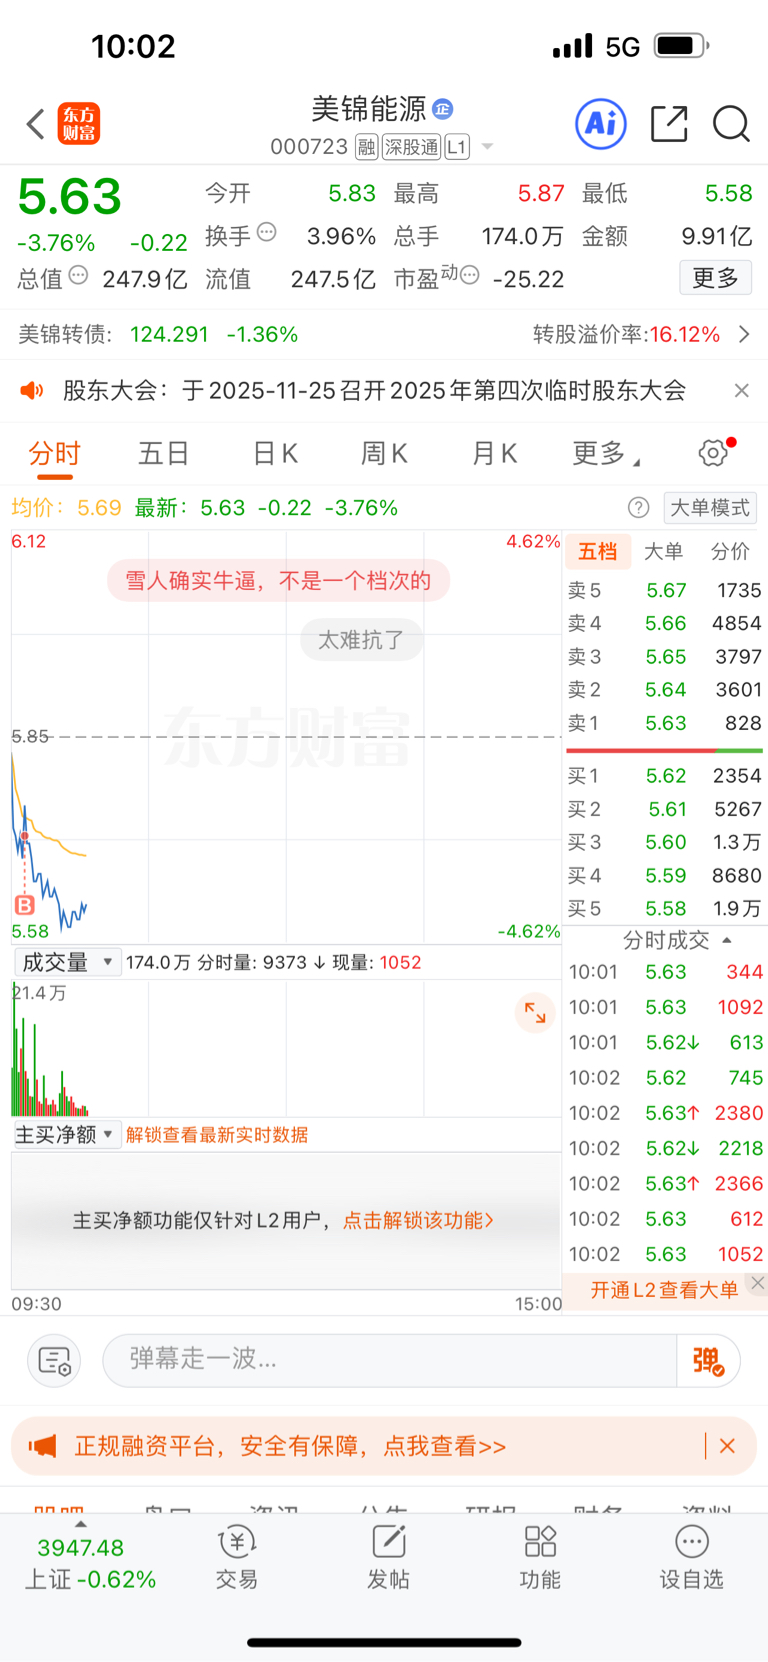Select the 分时 tab
The width and height of the screenshot is (768, 1662).
pyautogui.click(x=54, y=454)
